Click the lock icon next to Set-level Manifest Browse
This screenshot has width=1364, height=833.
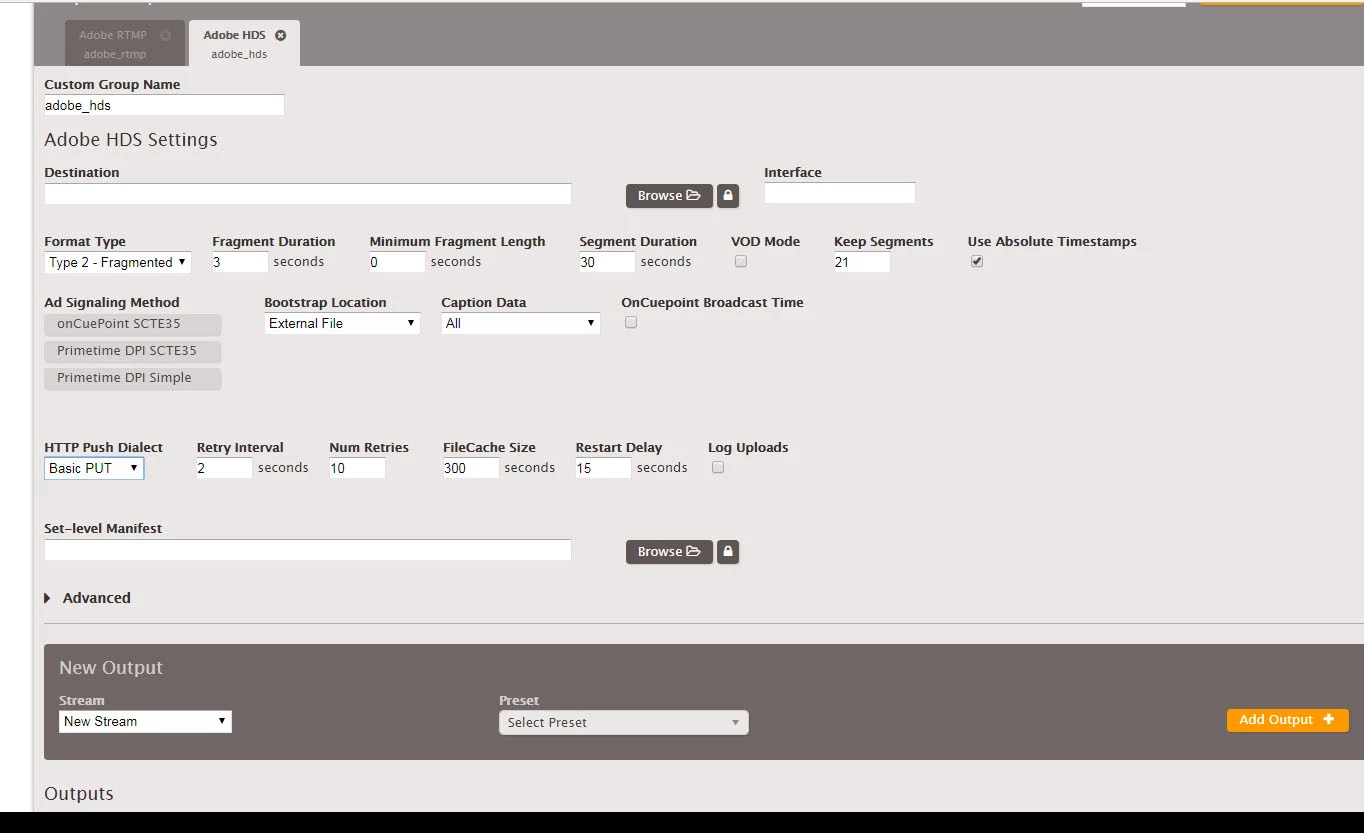[x=728, y=552]
